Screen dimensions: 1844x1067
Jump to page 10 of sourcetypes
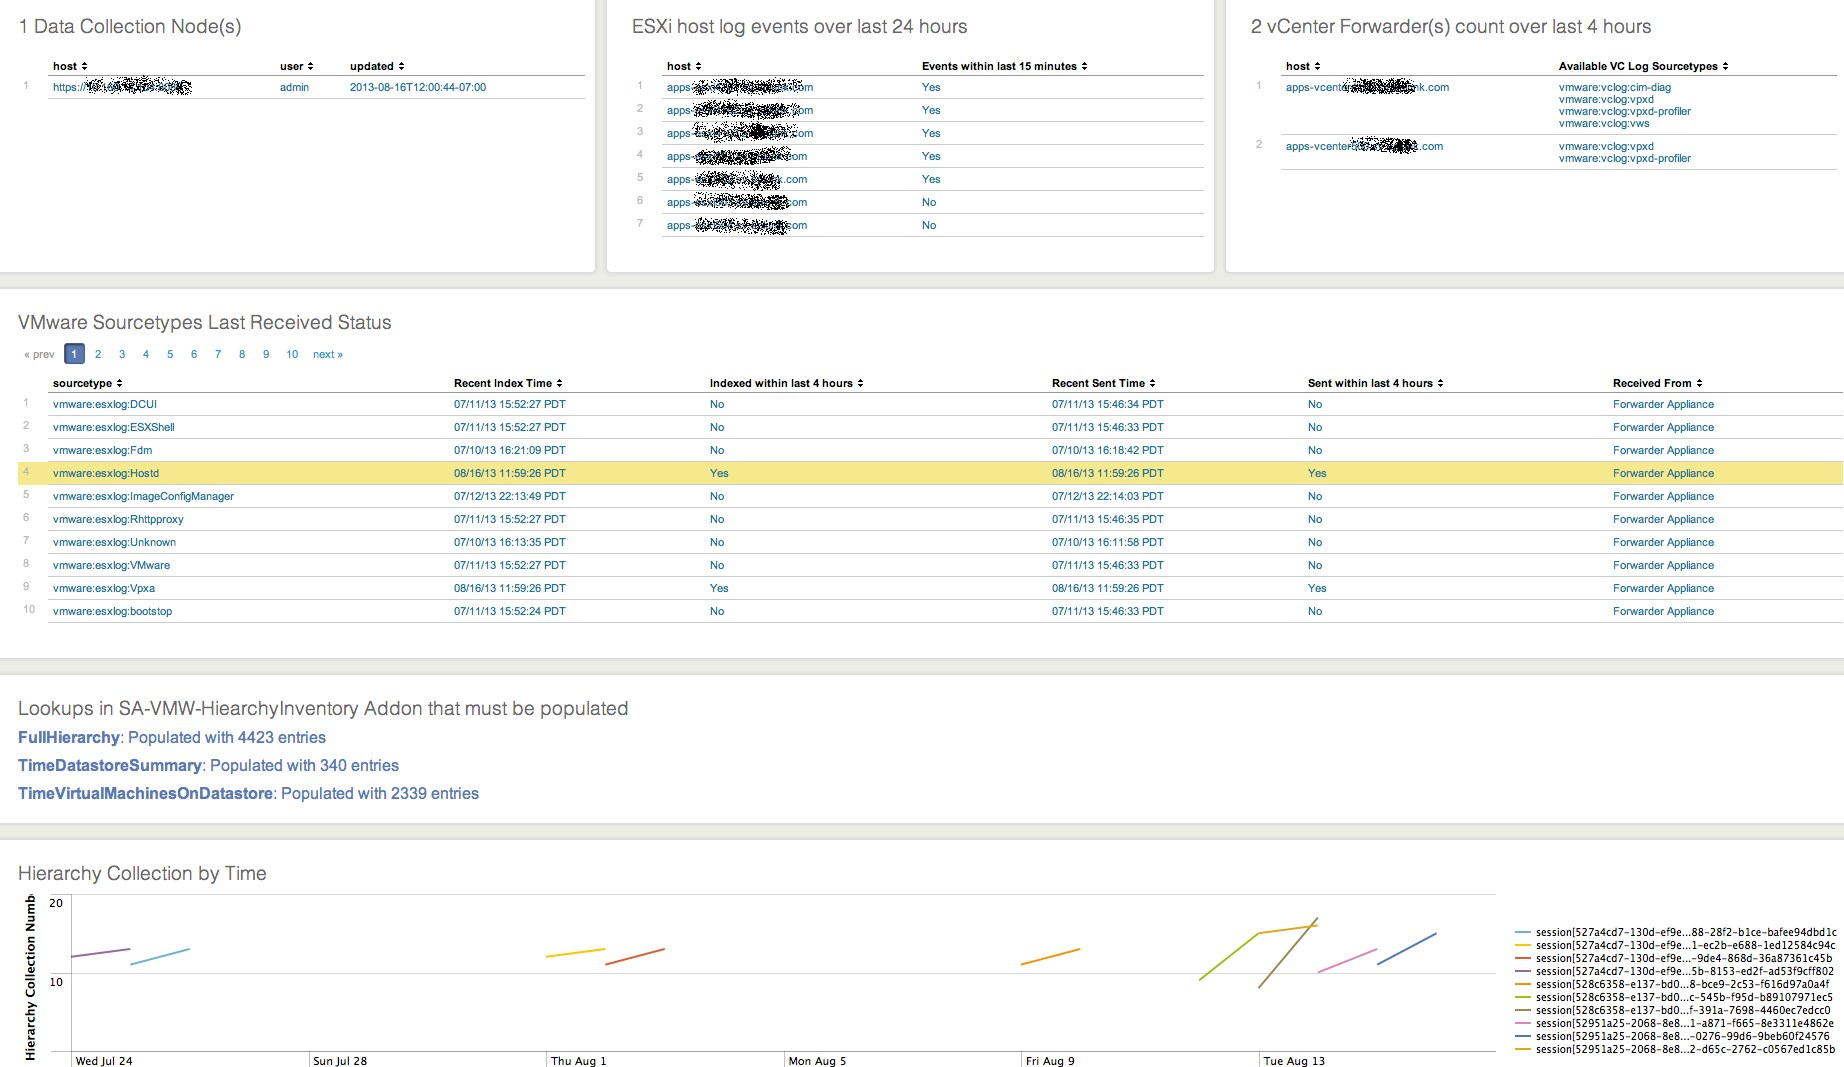point(292,354)
